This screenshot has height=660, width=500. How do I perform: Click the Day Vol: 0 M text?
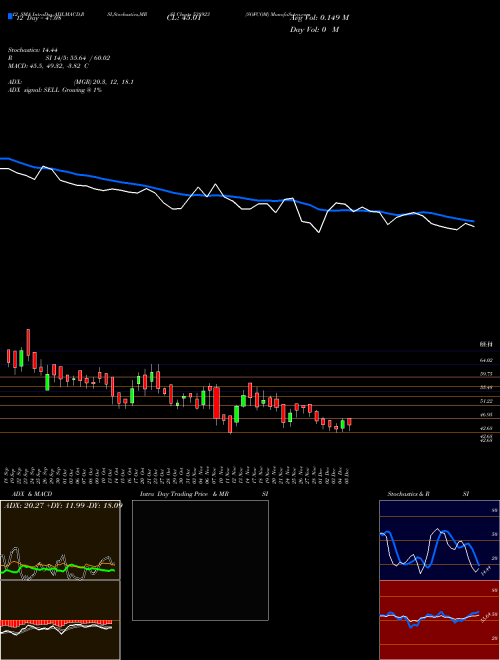(314, 30)
